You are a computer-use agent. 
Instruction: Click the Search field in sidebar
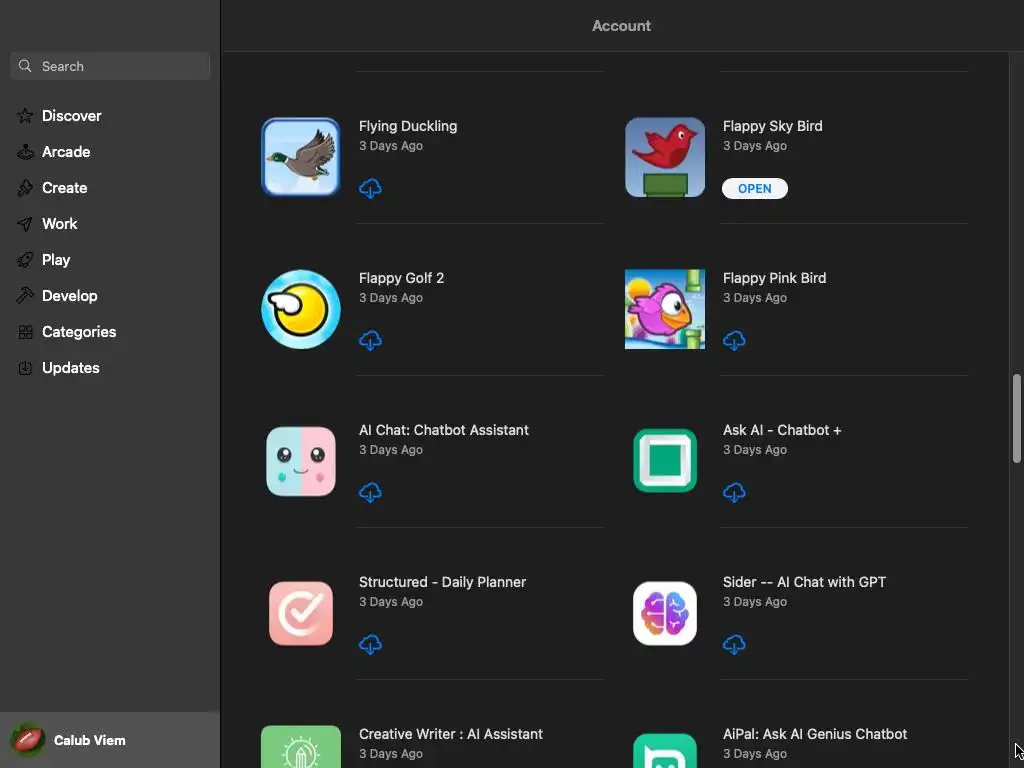tap(110, 66)
